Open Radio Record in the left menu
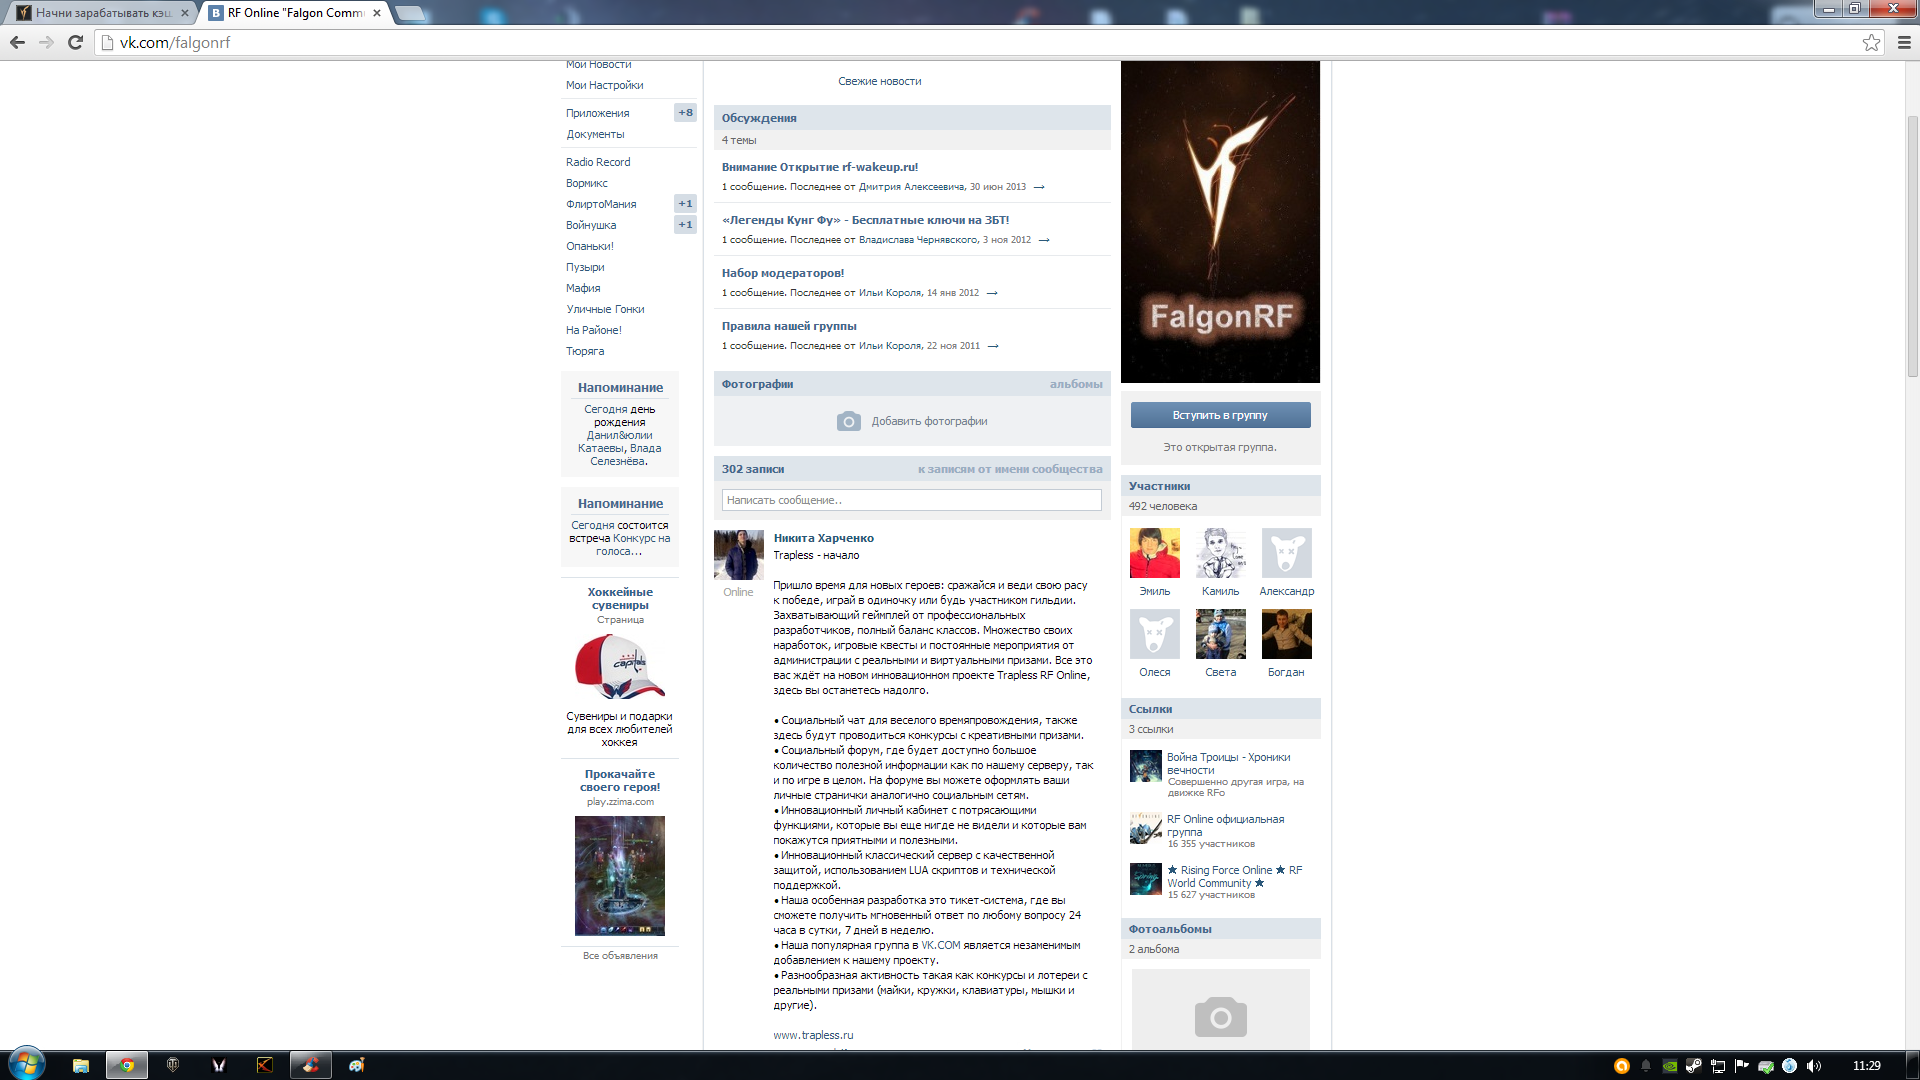Viewport: 1920px width, 1080px height. point(598,162)
